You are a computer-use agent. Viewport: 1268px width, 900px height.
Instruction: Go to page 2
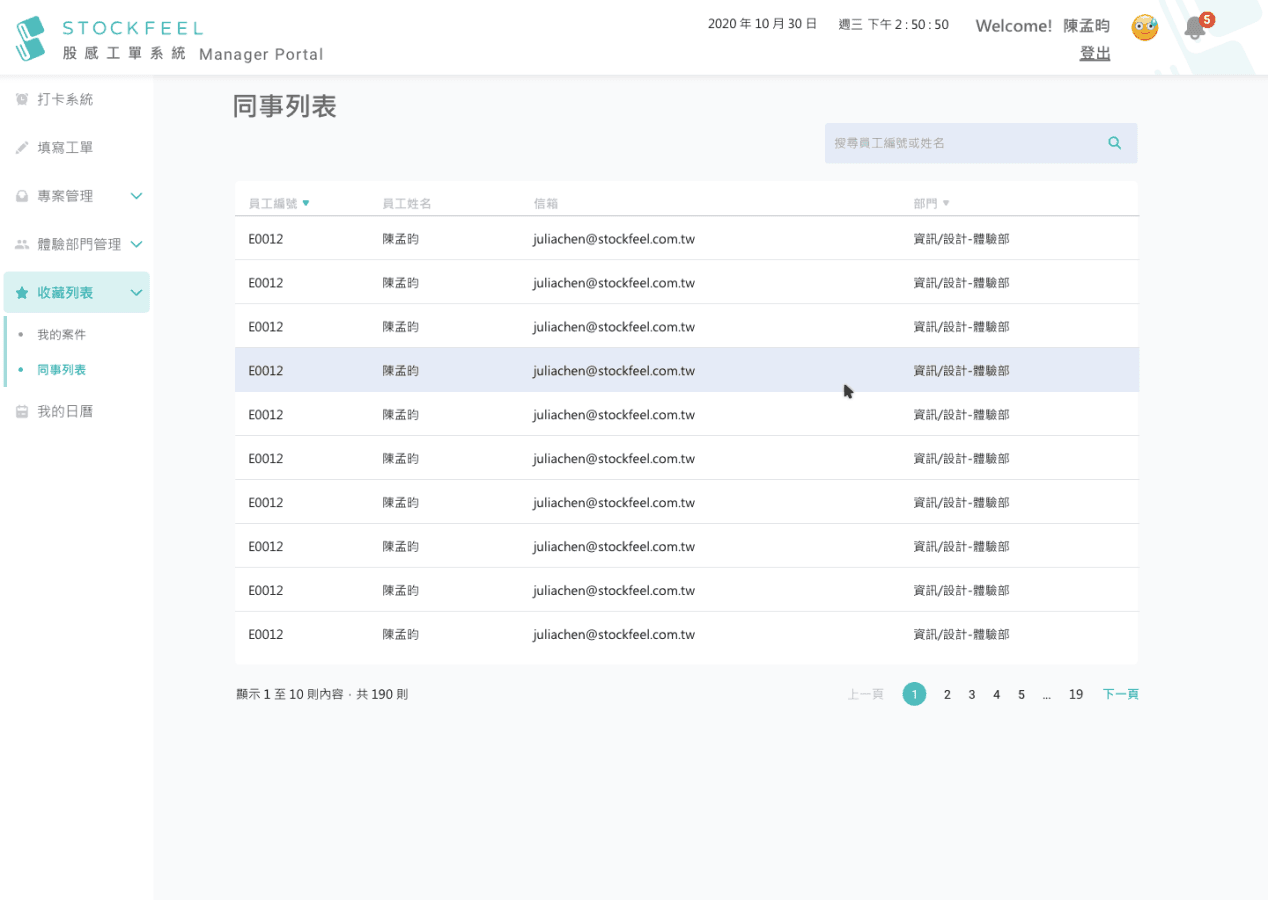[947, 694]
